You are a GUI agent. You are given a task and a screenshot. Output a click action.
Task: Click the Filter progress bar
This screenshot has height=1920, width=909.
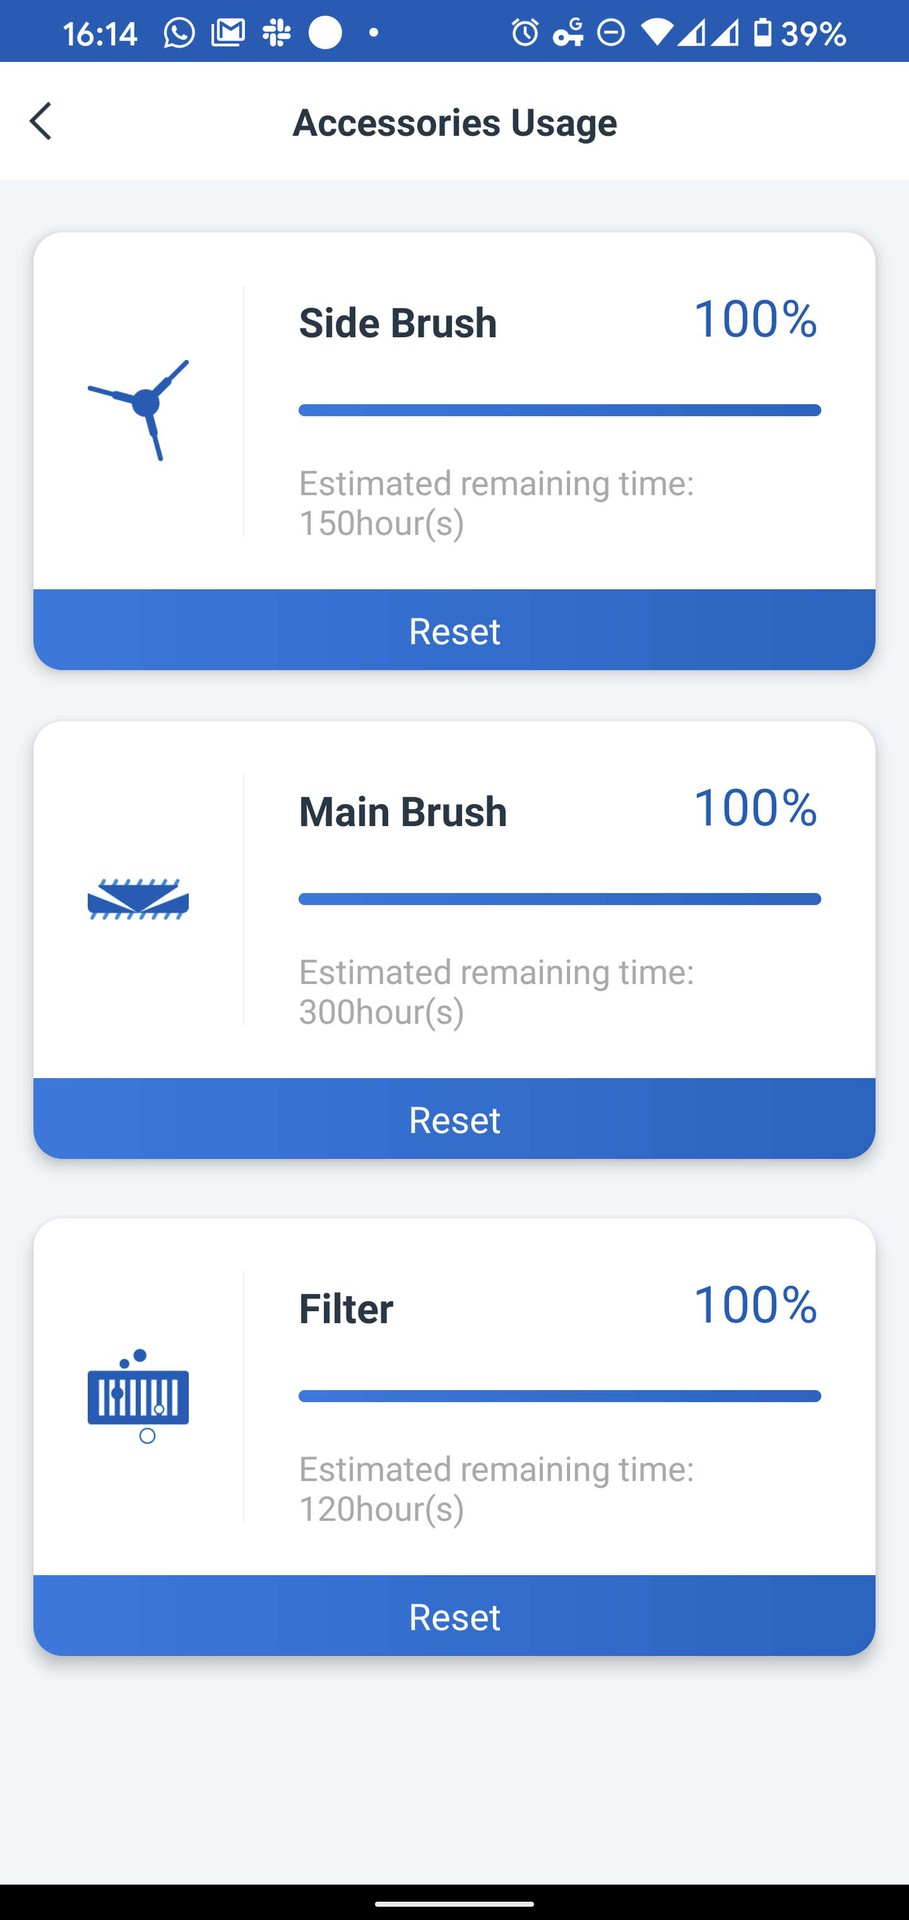pos(559,1396)
